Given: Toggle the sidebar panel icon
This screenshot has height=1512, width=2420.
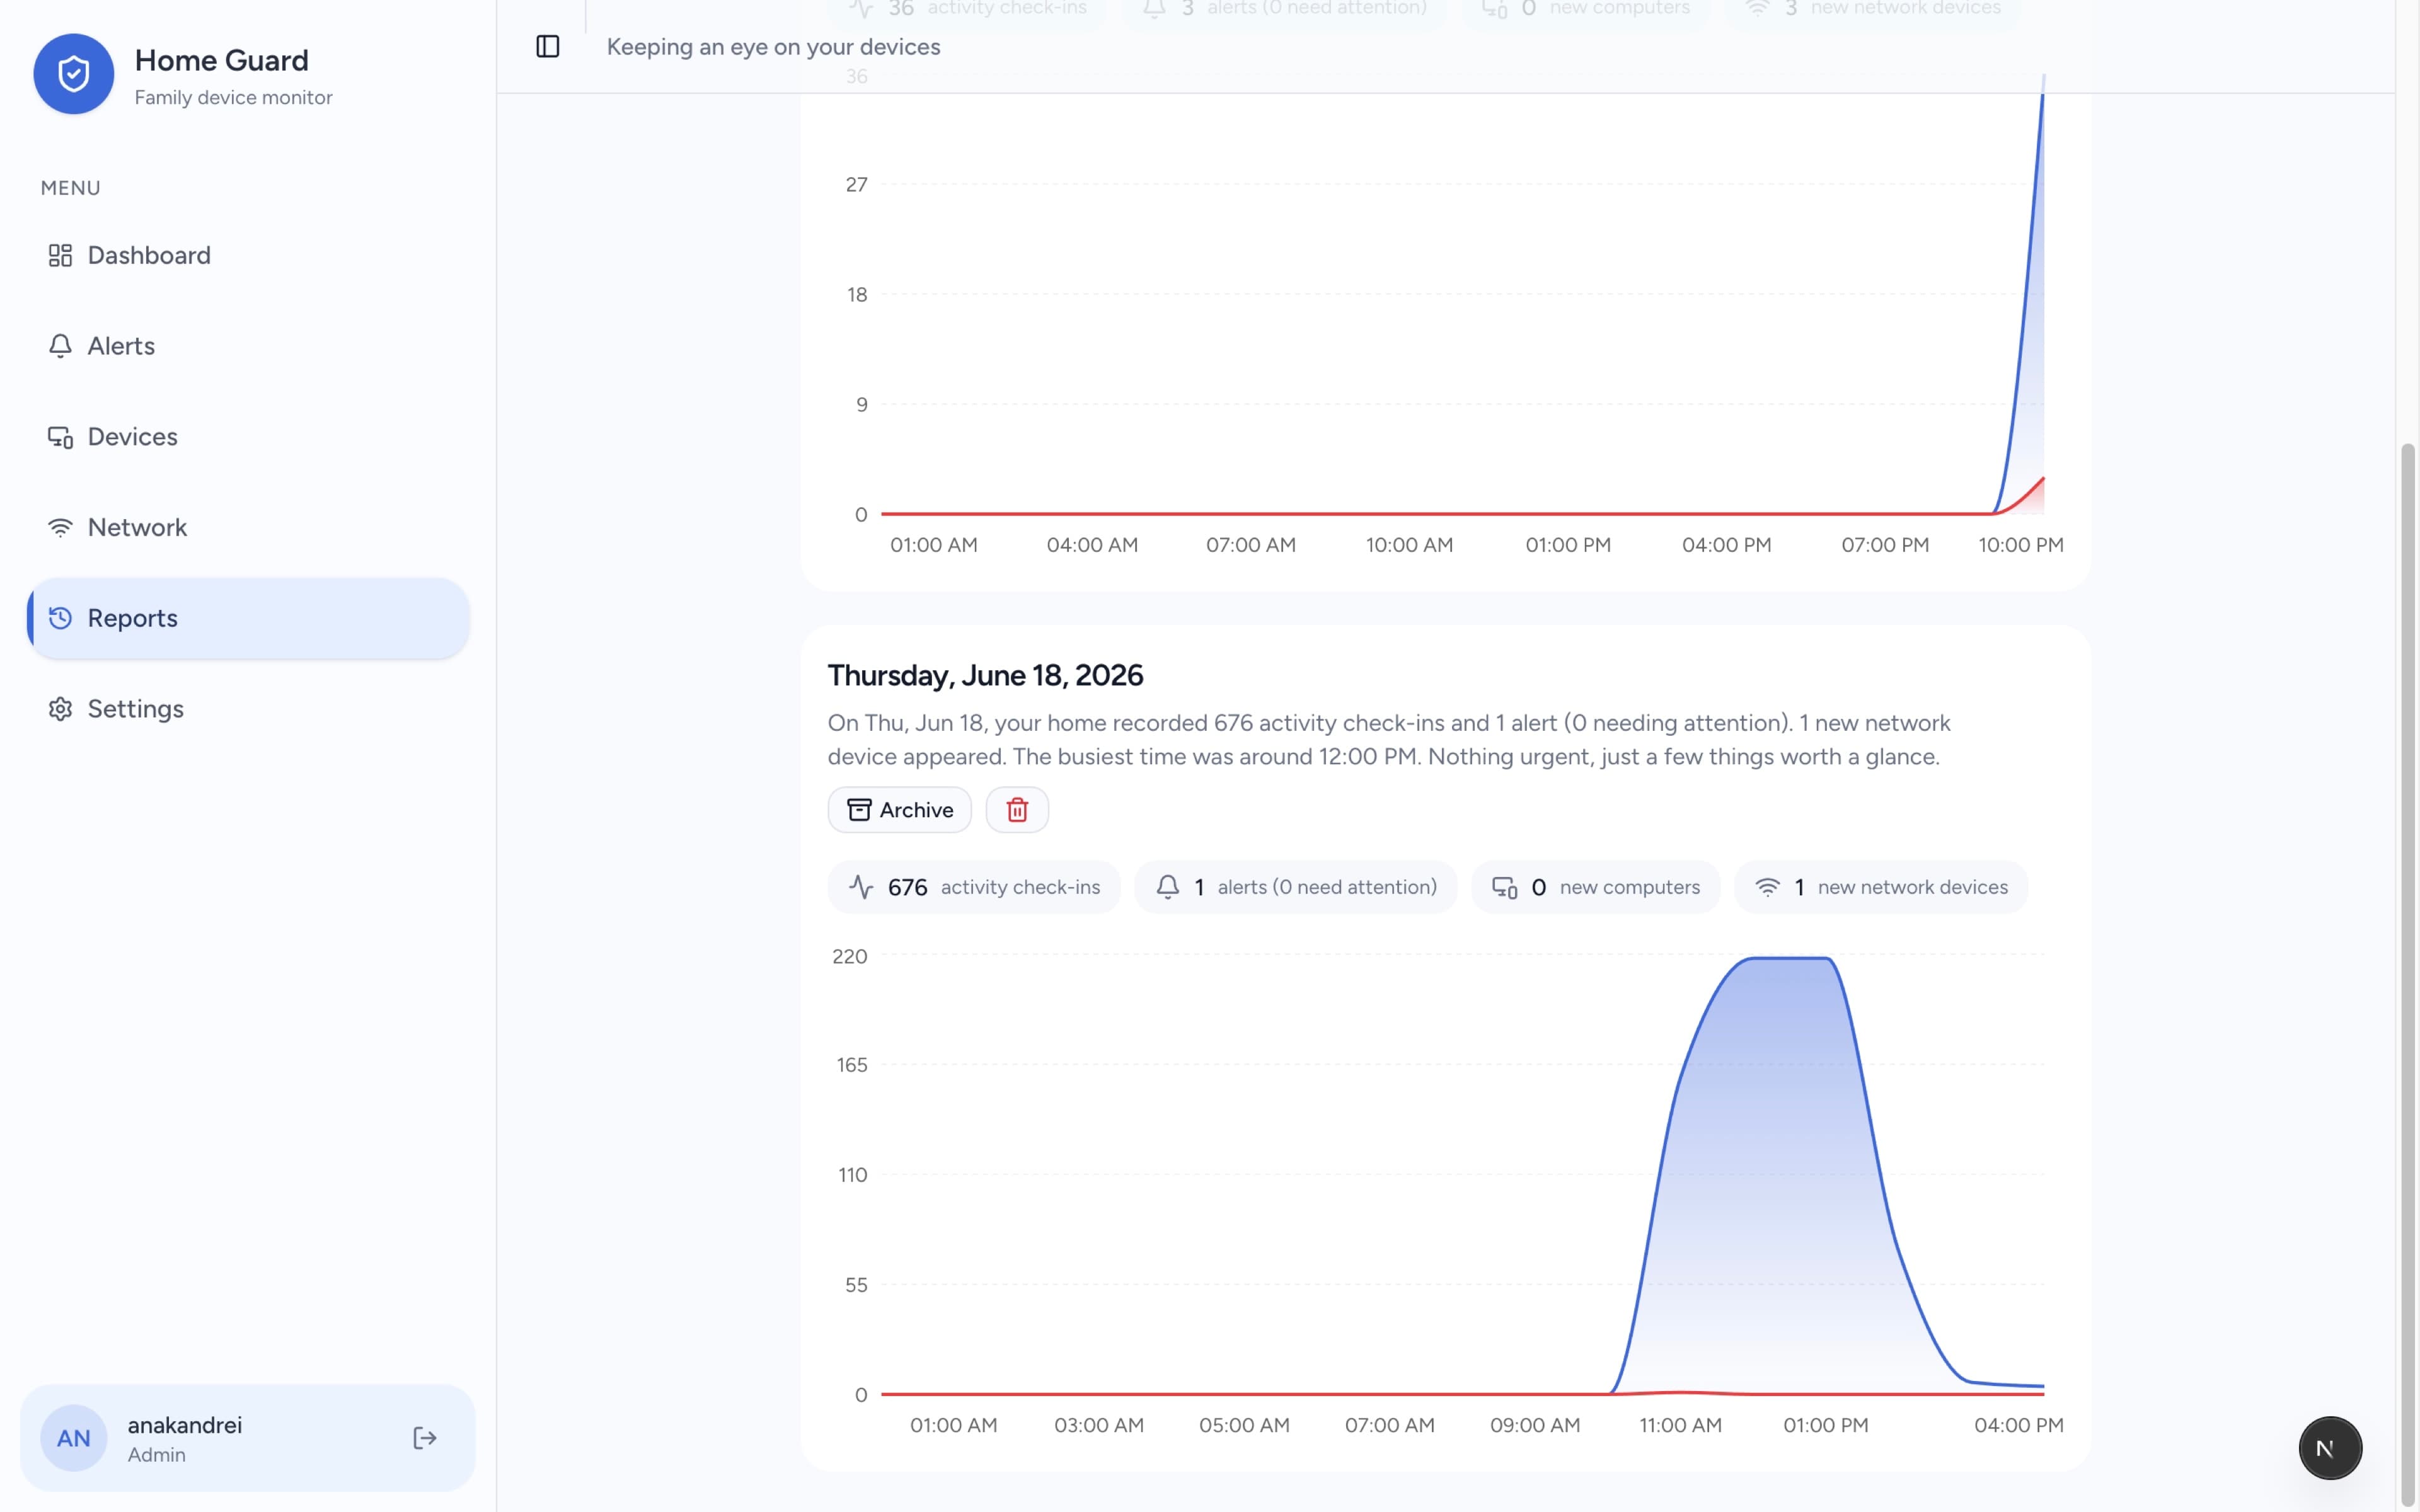Looking at the screenshot, I should coord(547,46).
